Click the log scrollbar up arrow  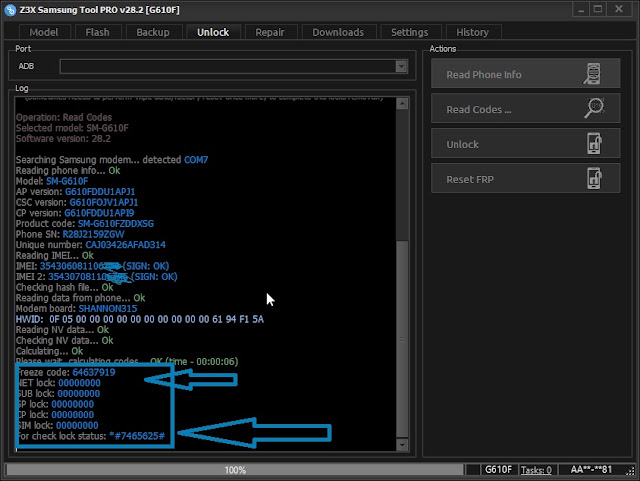[x=402, y=103]
